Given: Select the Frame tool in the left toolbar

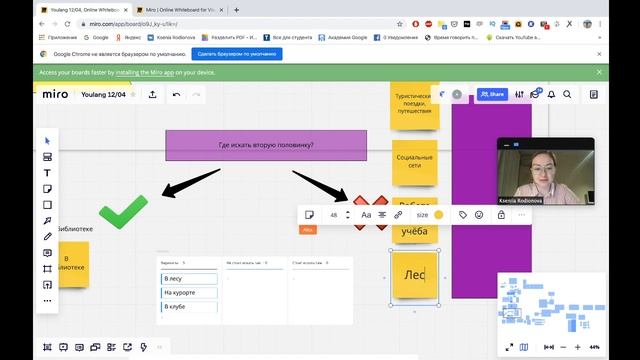Looking at the screenshot, I should pyautogui.click(x=47, y=269).
